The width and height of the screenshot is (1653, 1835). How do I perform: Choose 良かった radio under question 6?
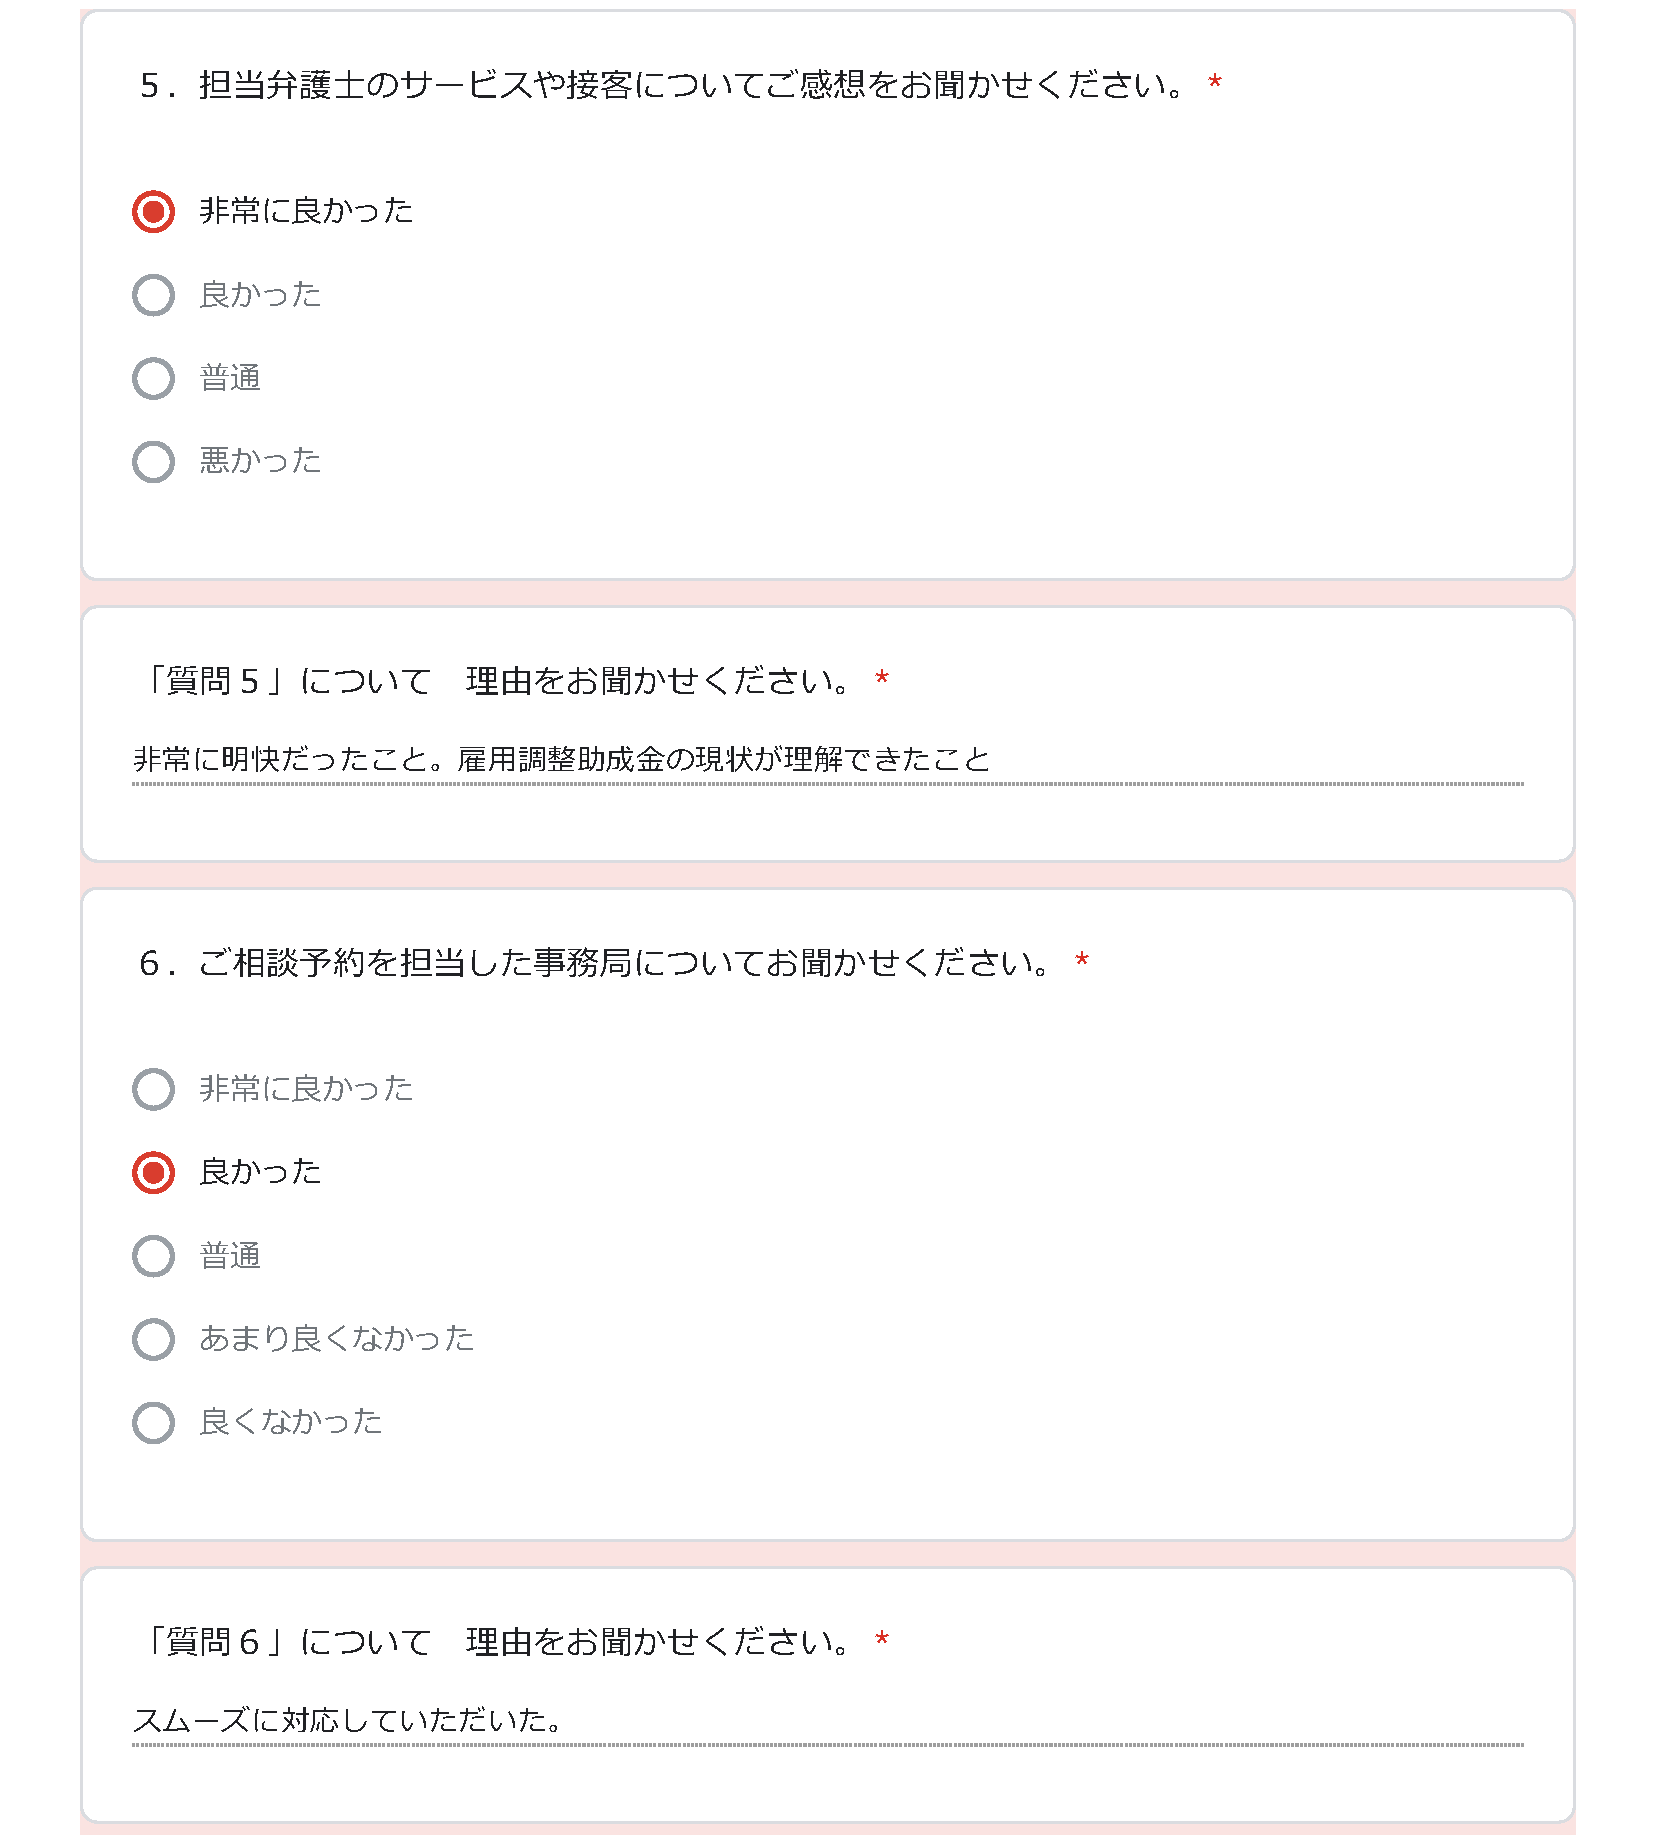(x=153, y=1172)
